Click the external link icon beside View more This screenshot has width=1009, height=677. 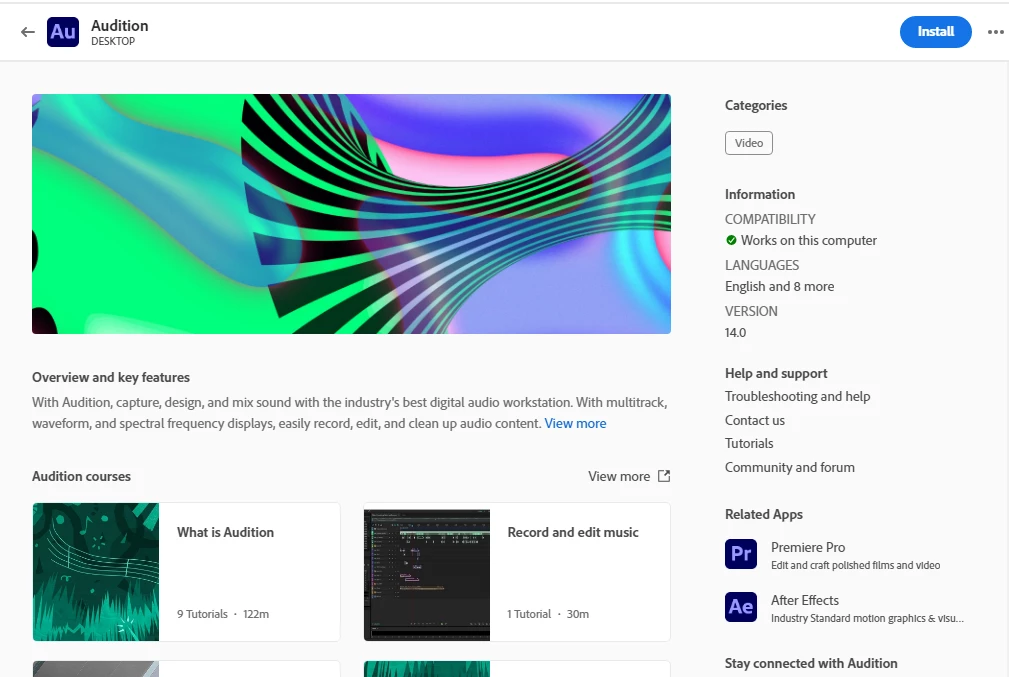pyautogui.click(x=664, y=476)
